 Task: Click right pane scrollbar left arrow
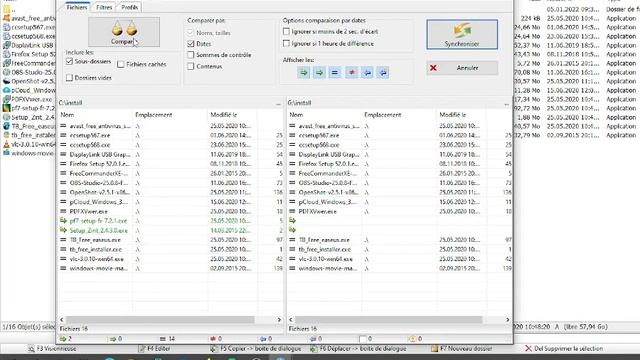click(x=291, y=320)
